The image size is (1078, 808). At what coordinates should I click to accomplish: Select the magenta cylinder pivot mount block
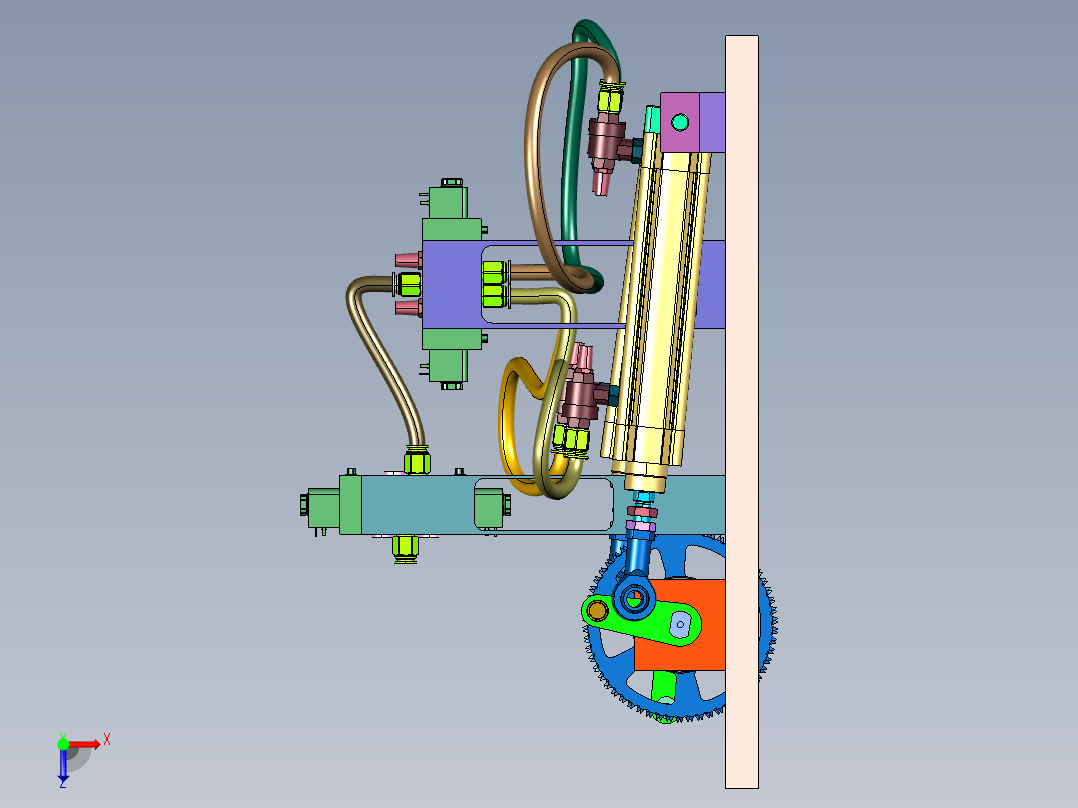pyautogui.click(x=679, y=122)
